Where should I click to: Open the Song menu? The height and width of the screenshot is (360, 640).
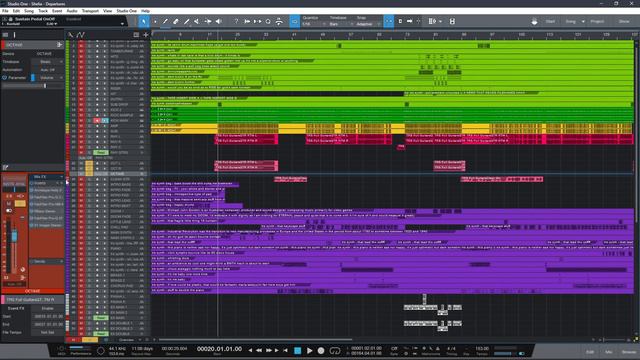click(x=29, y=11)
